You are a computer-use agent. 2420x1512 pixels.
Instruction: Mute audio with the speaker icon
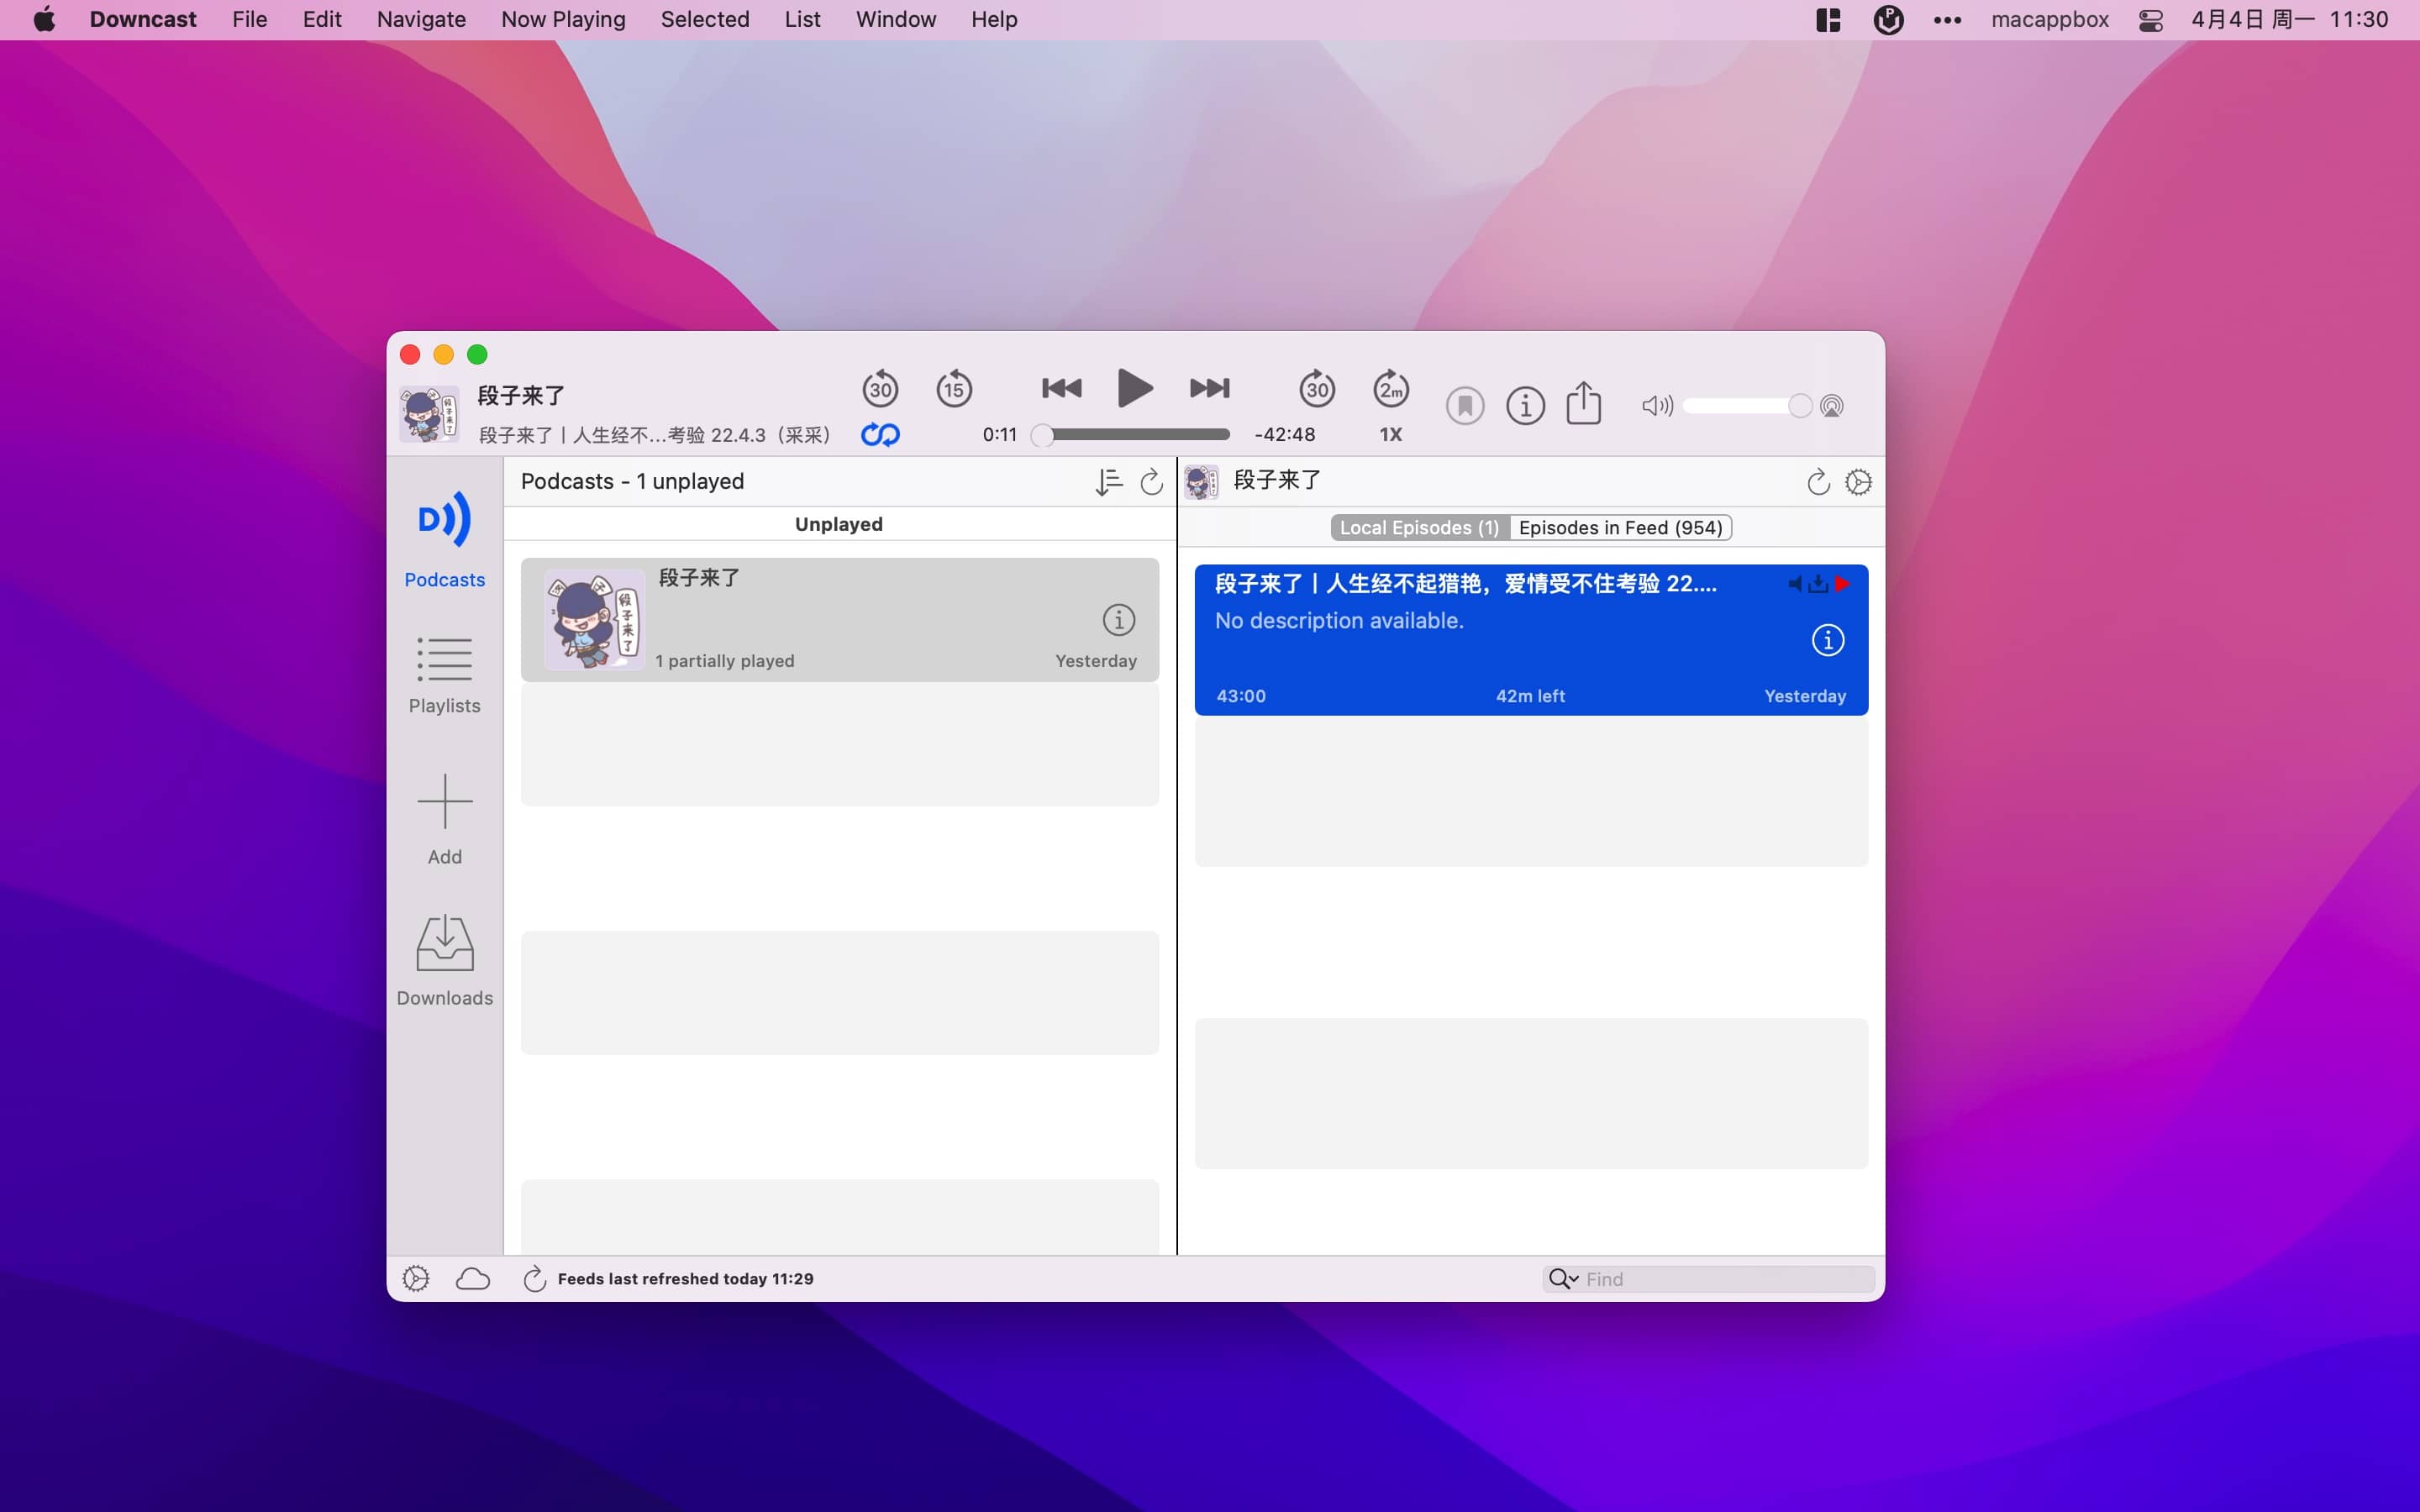click(1657, 406)
